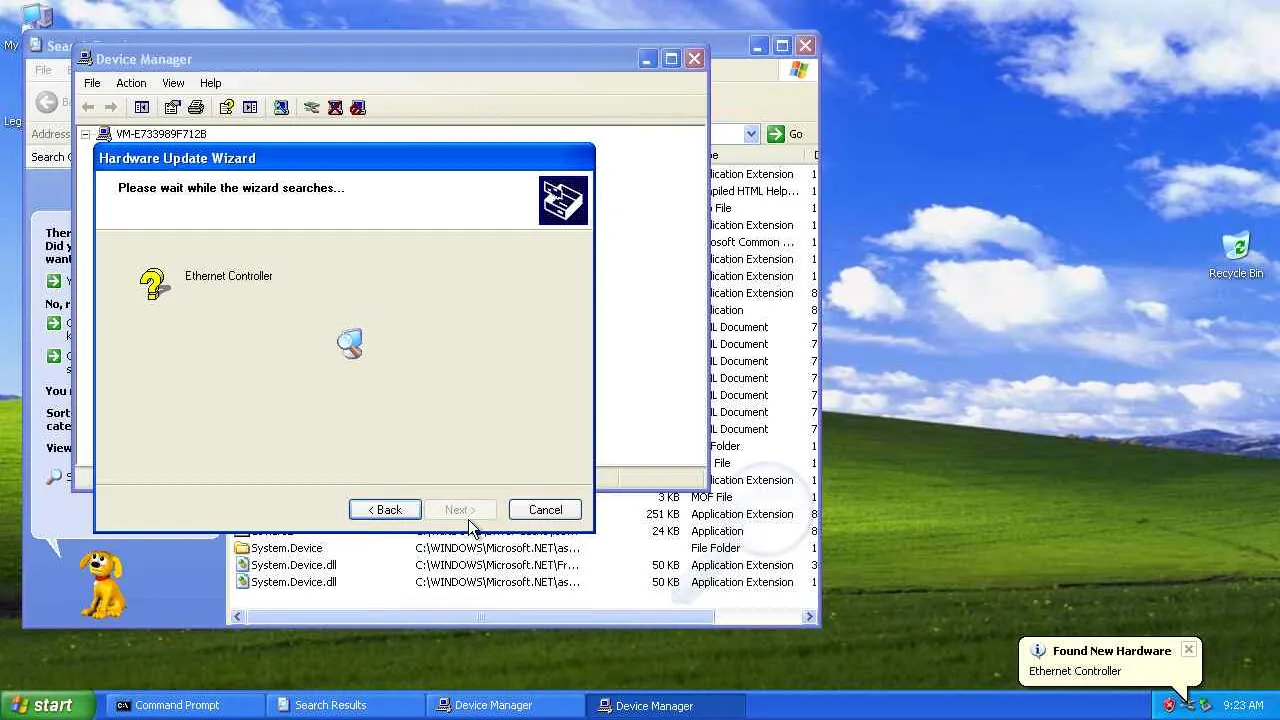Screen dimensions: 1280x720
Task: Click the taskbar clock showing 9:23 AM
Action: click(x=1243, y=705)
